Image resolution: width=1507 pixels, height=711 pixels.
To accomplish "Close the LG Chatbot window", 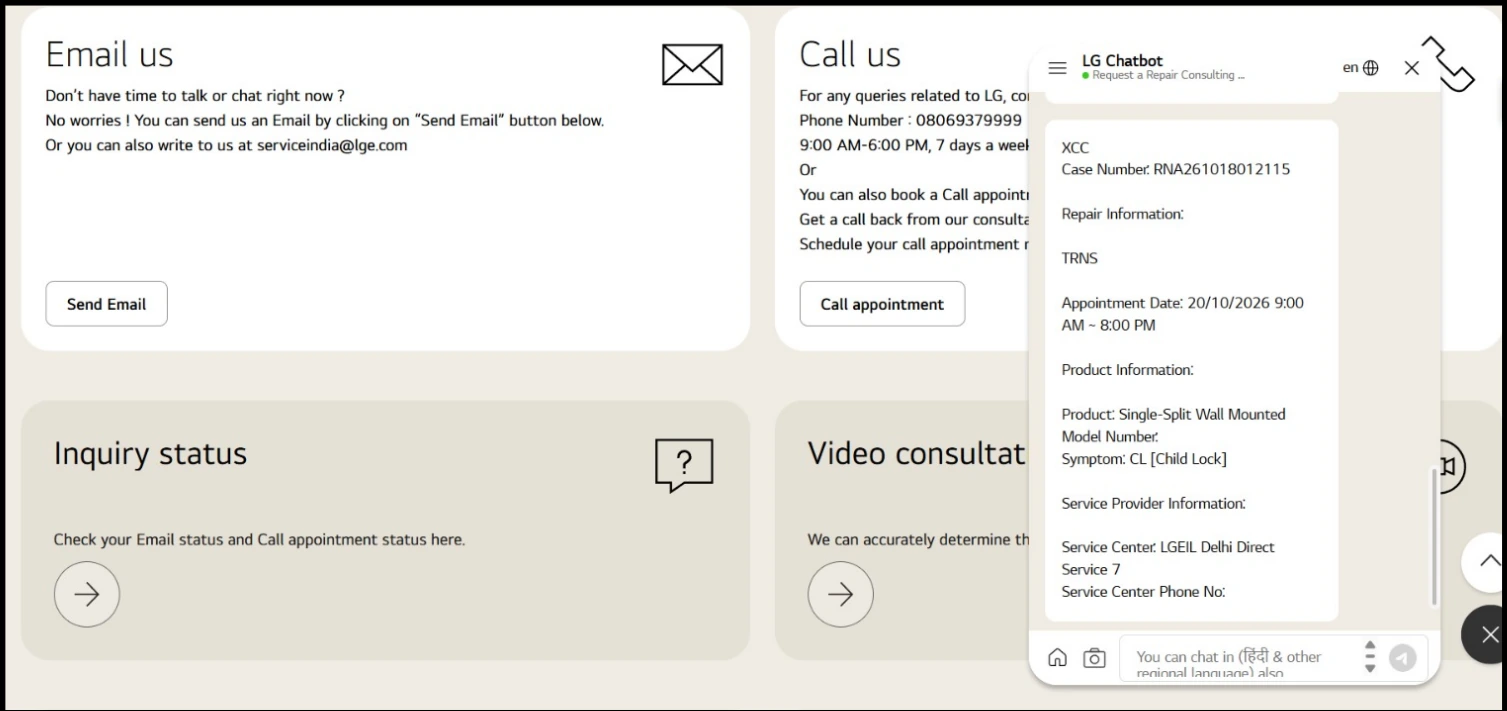I will click(1411, 68).
